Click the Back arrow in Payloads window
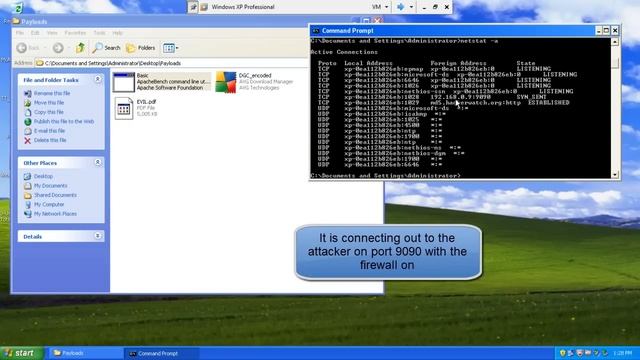Screen dimensions: 640x360 pos(22,48)
